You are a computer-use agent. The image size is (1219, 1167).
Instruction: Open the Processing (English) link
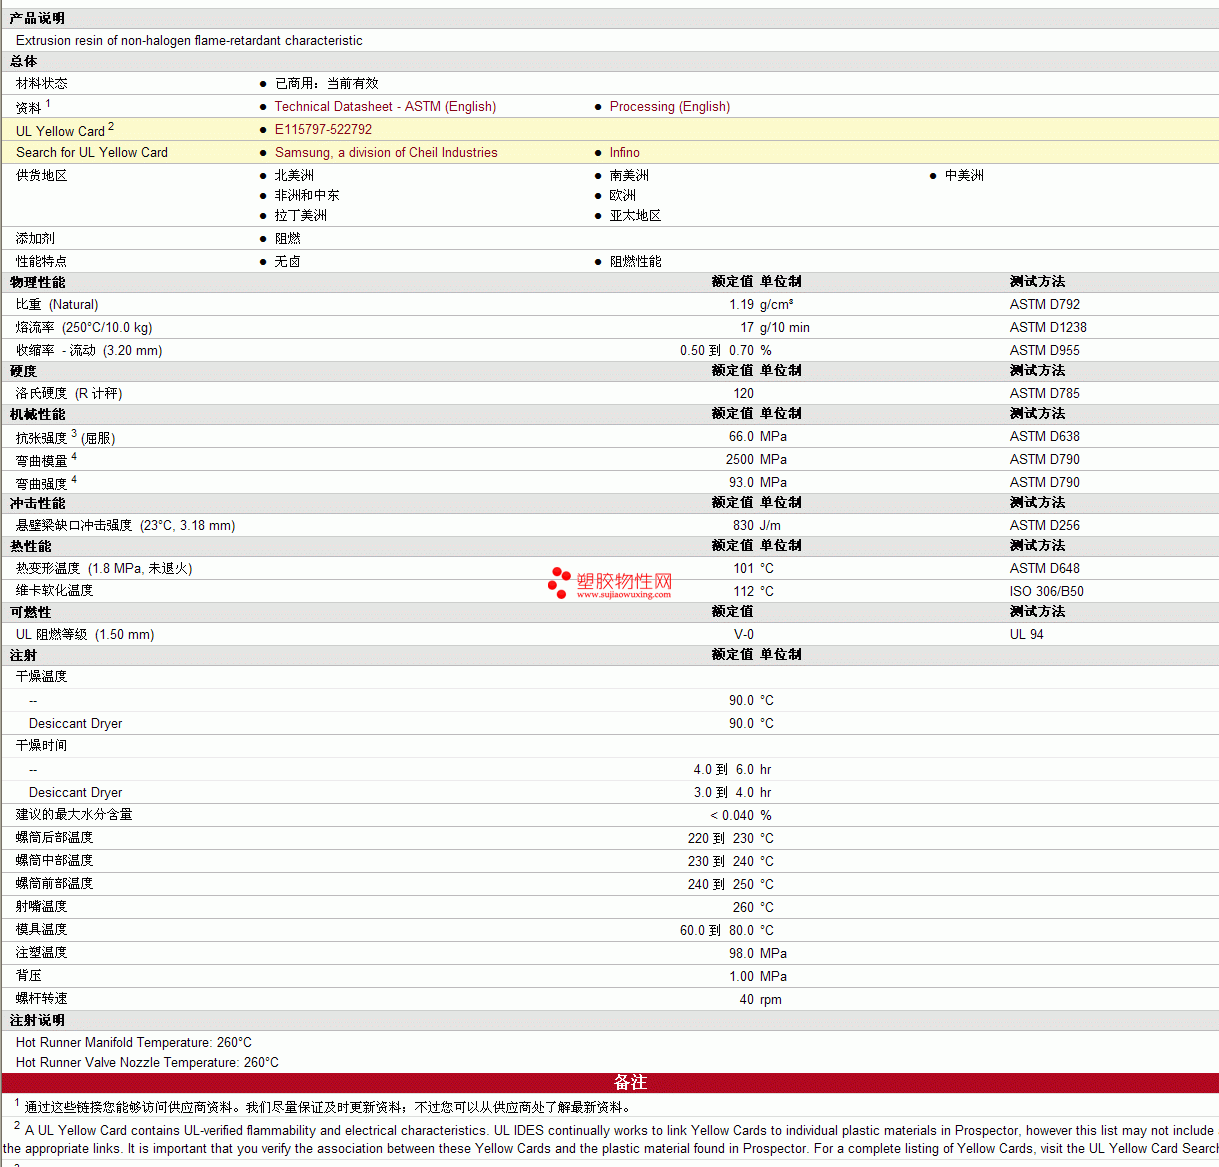click(670, 107)
